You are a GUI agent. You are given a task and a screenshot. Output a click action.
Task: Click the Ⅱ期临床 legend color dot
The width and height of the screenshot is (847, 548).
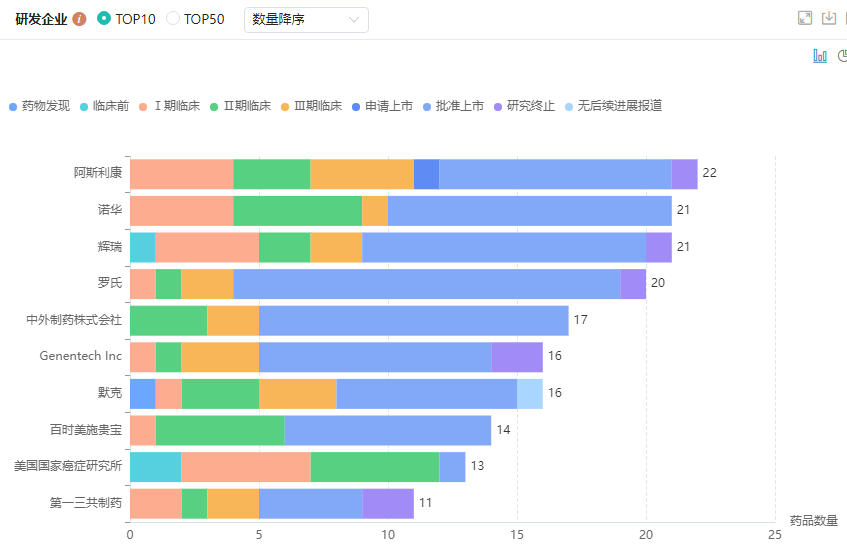(x=214, y=106)
